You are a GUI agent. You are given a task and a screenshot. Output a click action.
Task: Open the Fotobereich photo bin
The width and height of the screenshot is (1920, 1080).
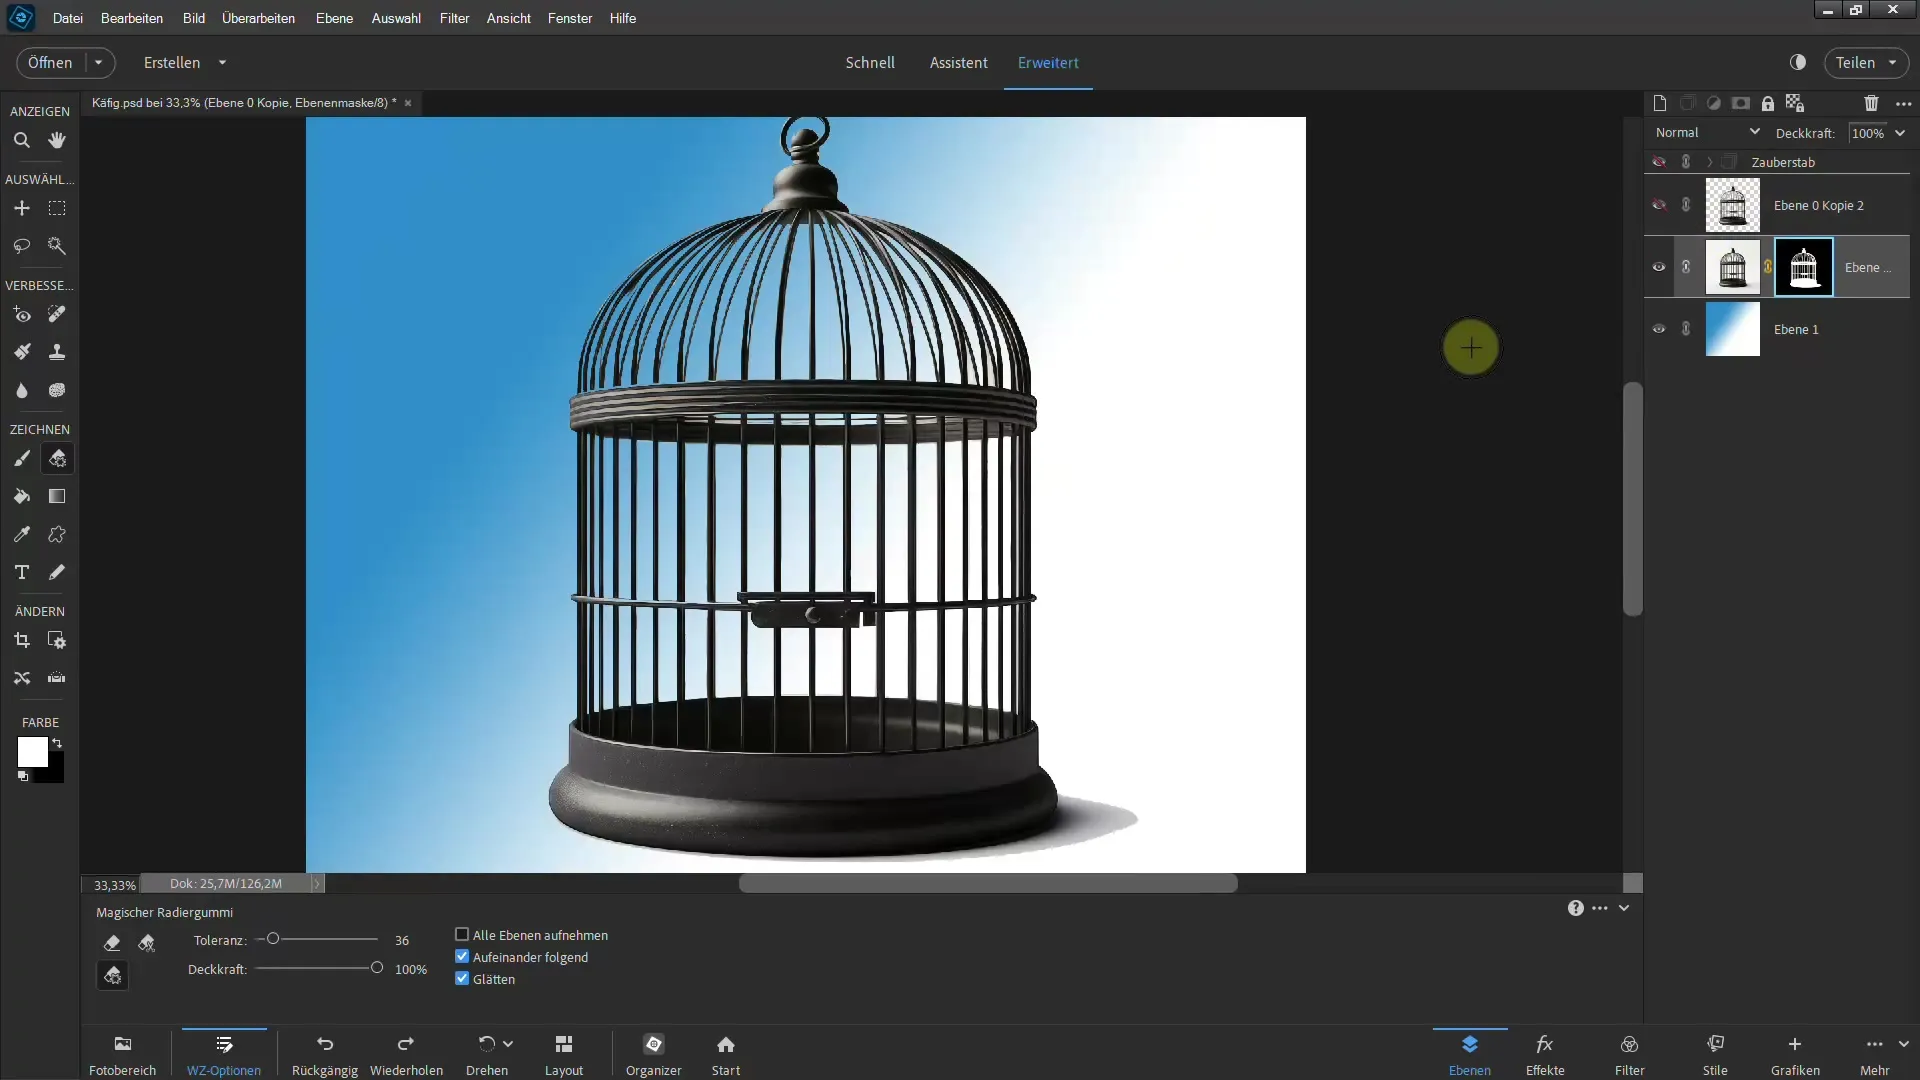(x=123, y=1055)
